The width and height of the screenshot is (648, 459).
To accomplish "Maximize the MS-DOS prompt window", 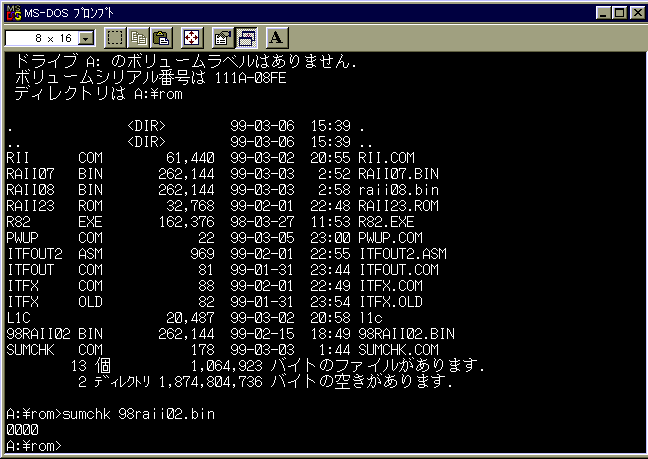I will pyautogui.click(x=619, y=13).
